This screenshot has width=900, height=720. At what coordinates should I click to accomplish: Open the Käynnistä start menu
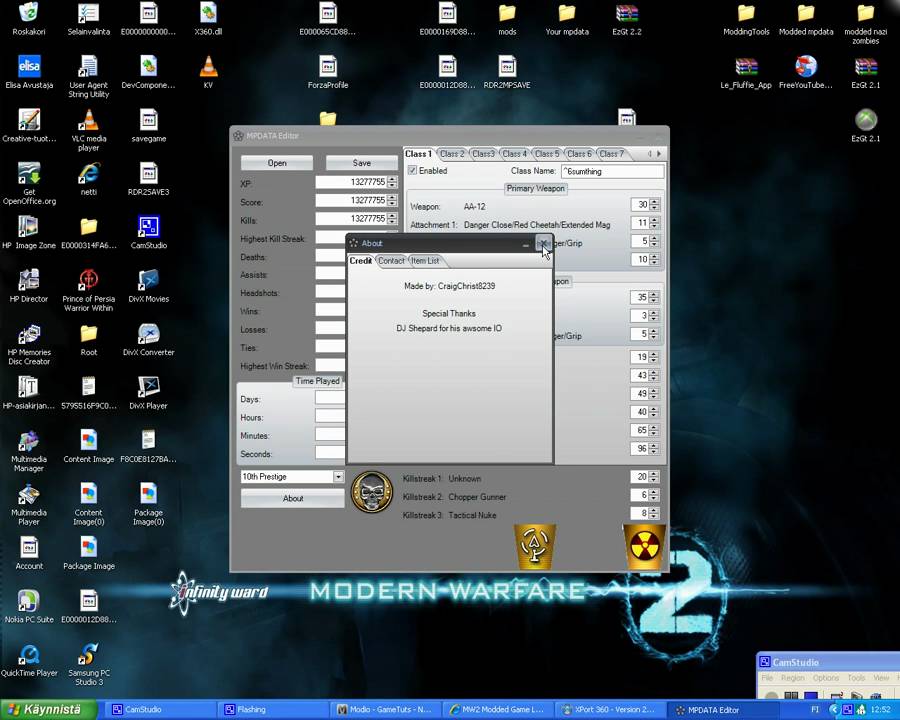[x=48, y=710]
